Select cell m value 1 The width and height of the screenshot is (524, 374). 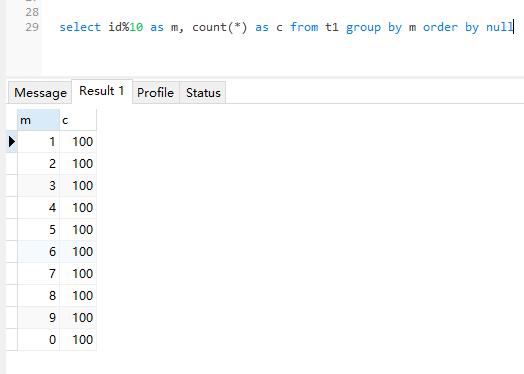pos(38,142)
